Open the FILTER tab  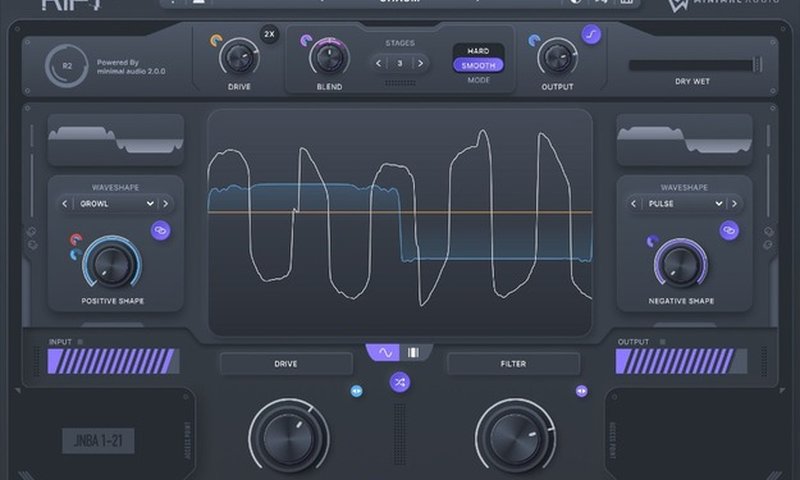(513, 364)
